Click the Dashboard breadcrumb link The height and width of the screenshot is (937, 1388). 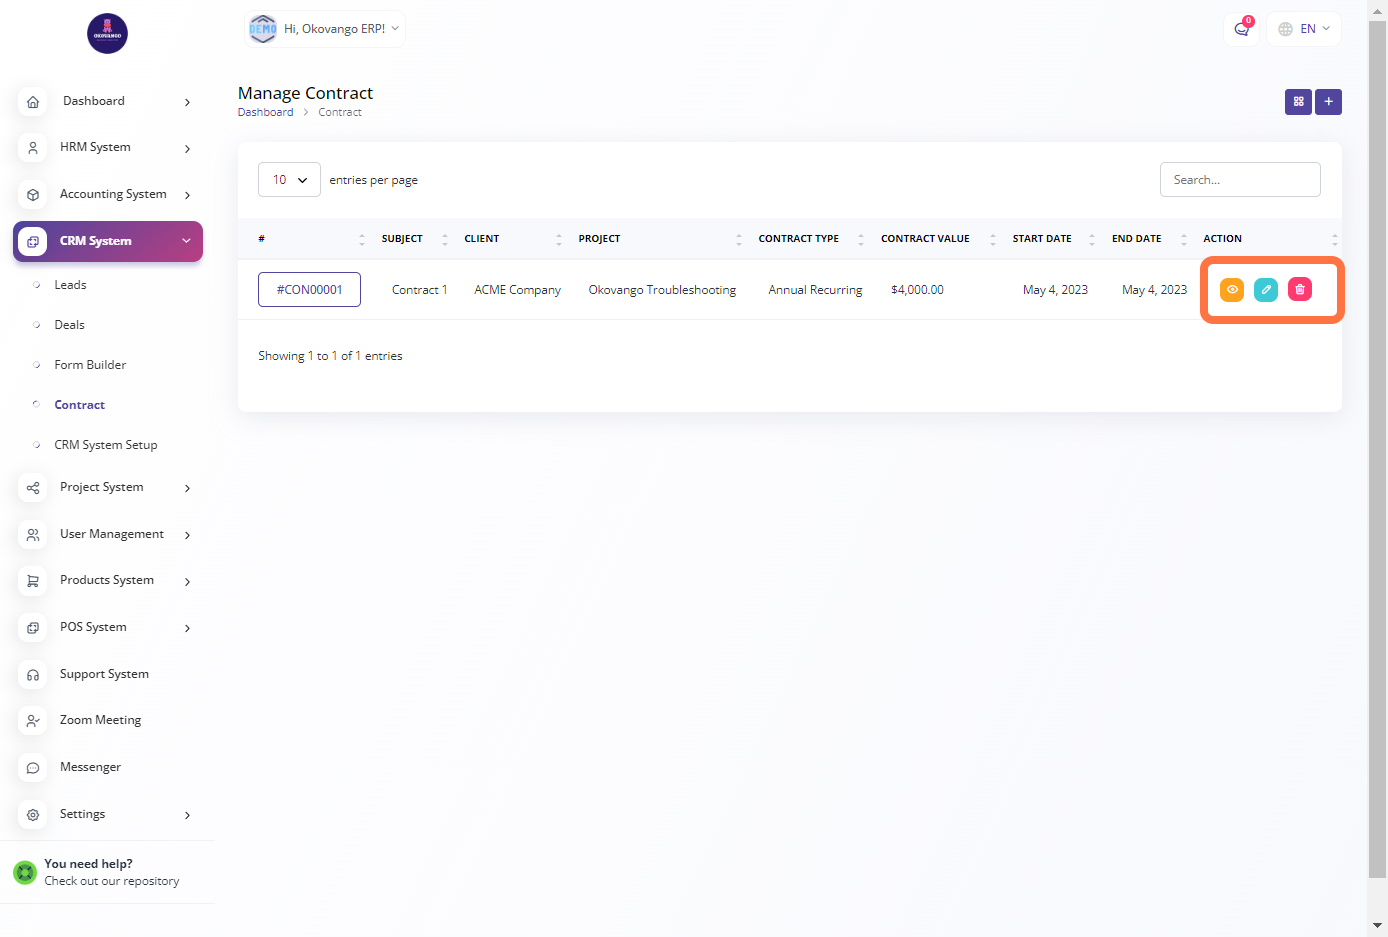click(265, 112)
